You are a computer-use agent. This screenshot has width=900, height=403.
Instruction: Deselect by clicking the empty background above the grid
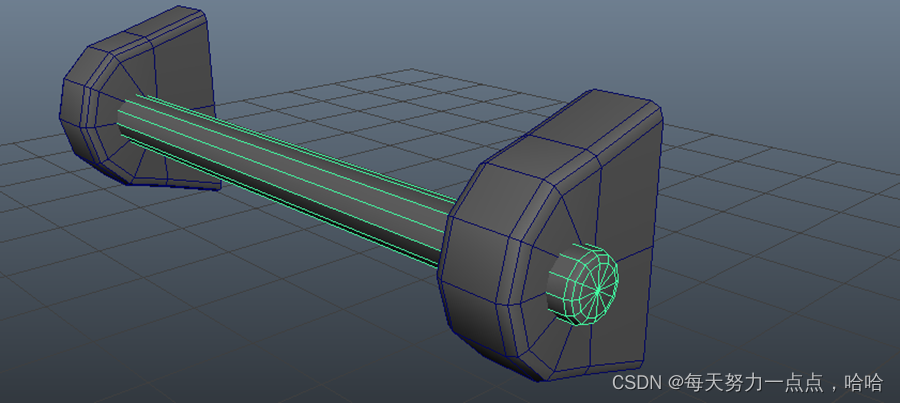[450, 30]
